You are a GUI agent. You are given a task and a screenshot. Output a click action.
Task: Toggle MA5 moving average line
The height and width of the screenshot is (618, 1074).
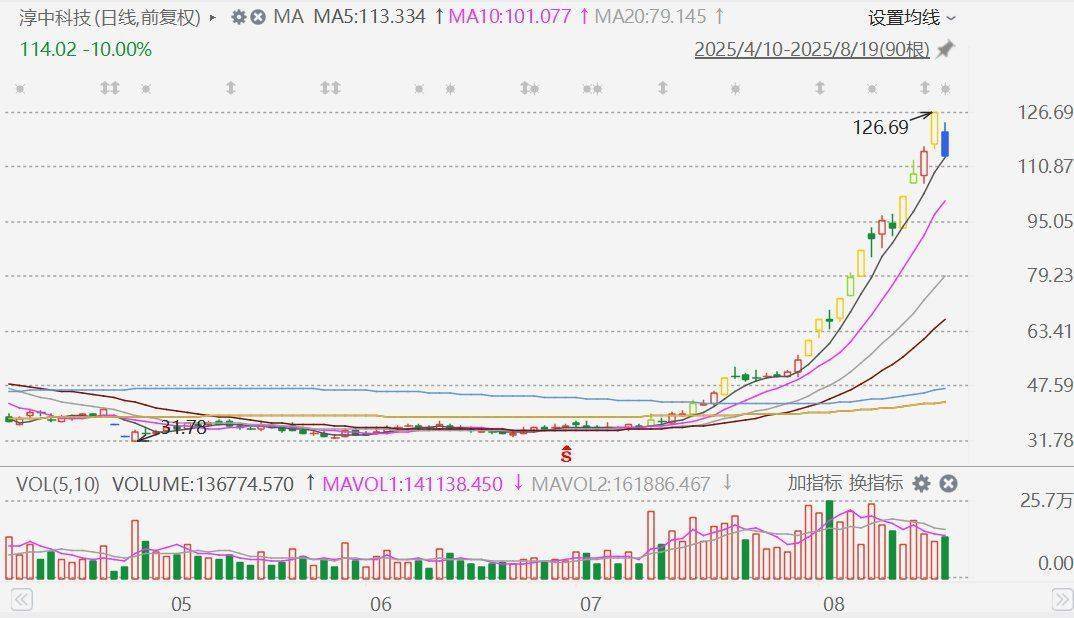[x=369, y=17]
